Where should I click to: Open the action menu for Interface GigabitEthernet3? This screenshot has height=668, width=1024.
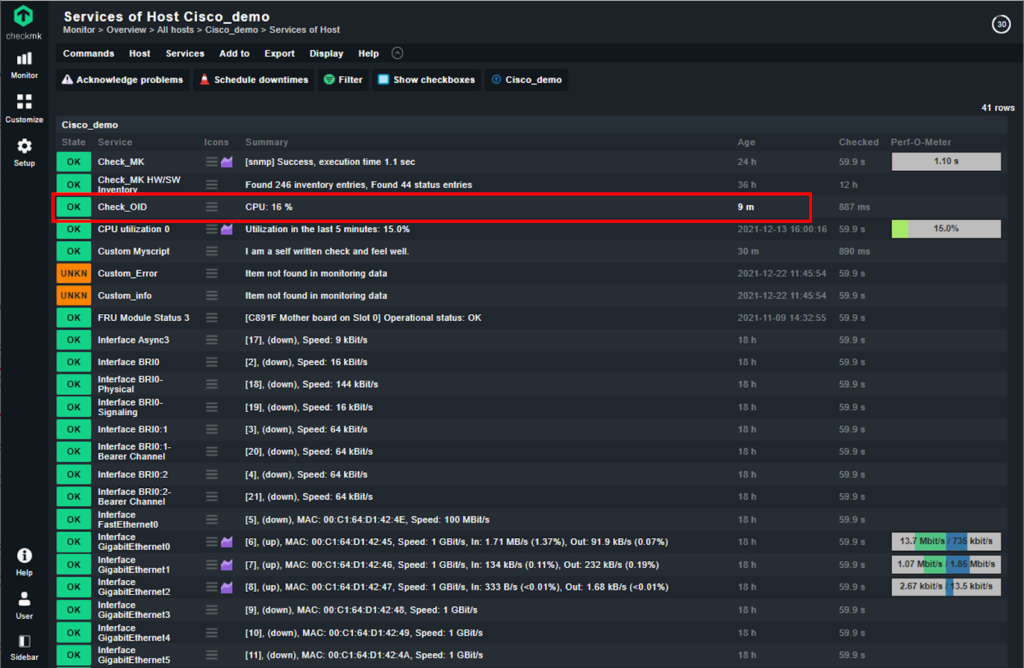[x=212, y=609]
